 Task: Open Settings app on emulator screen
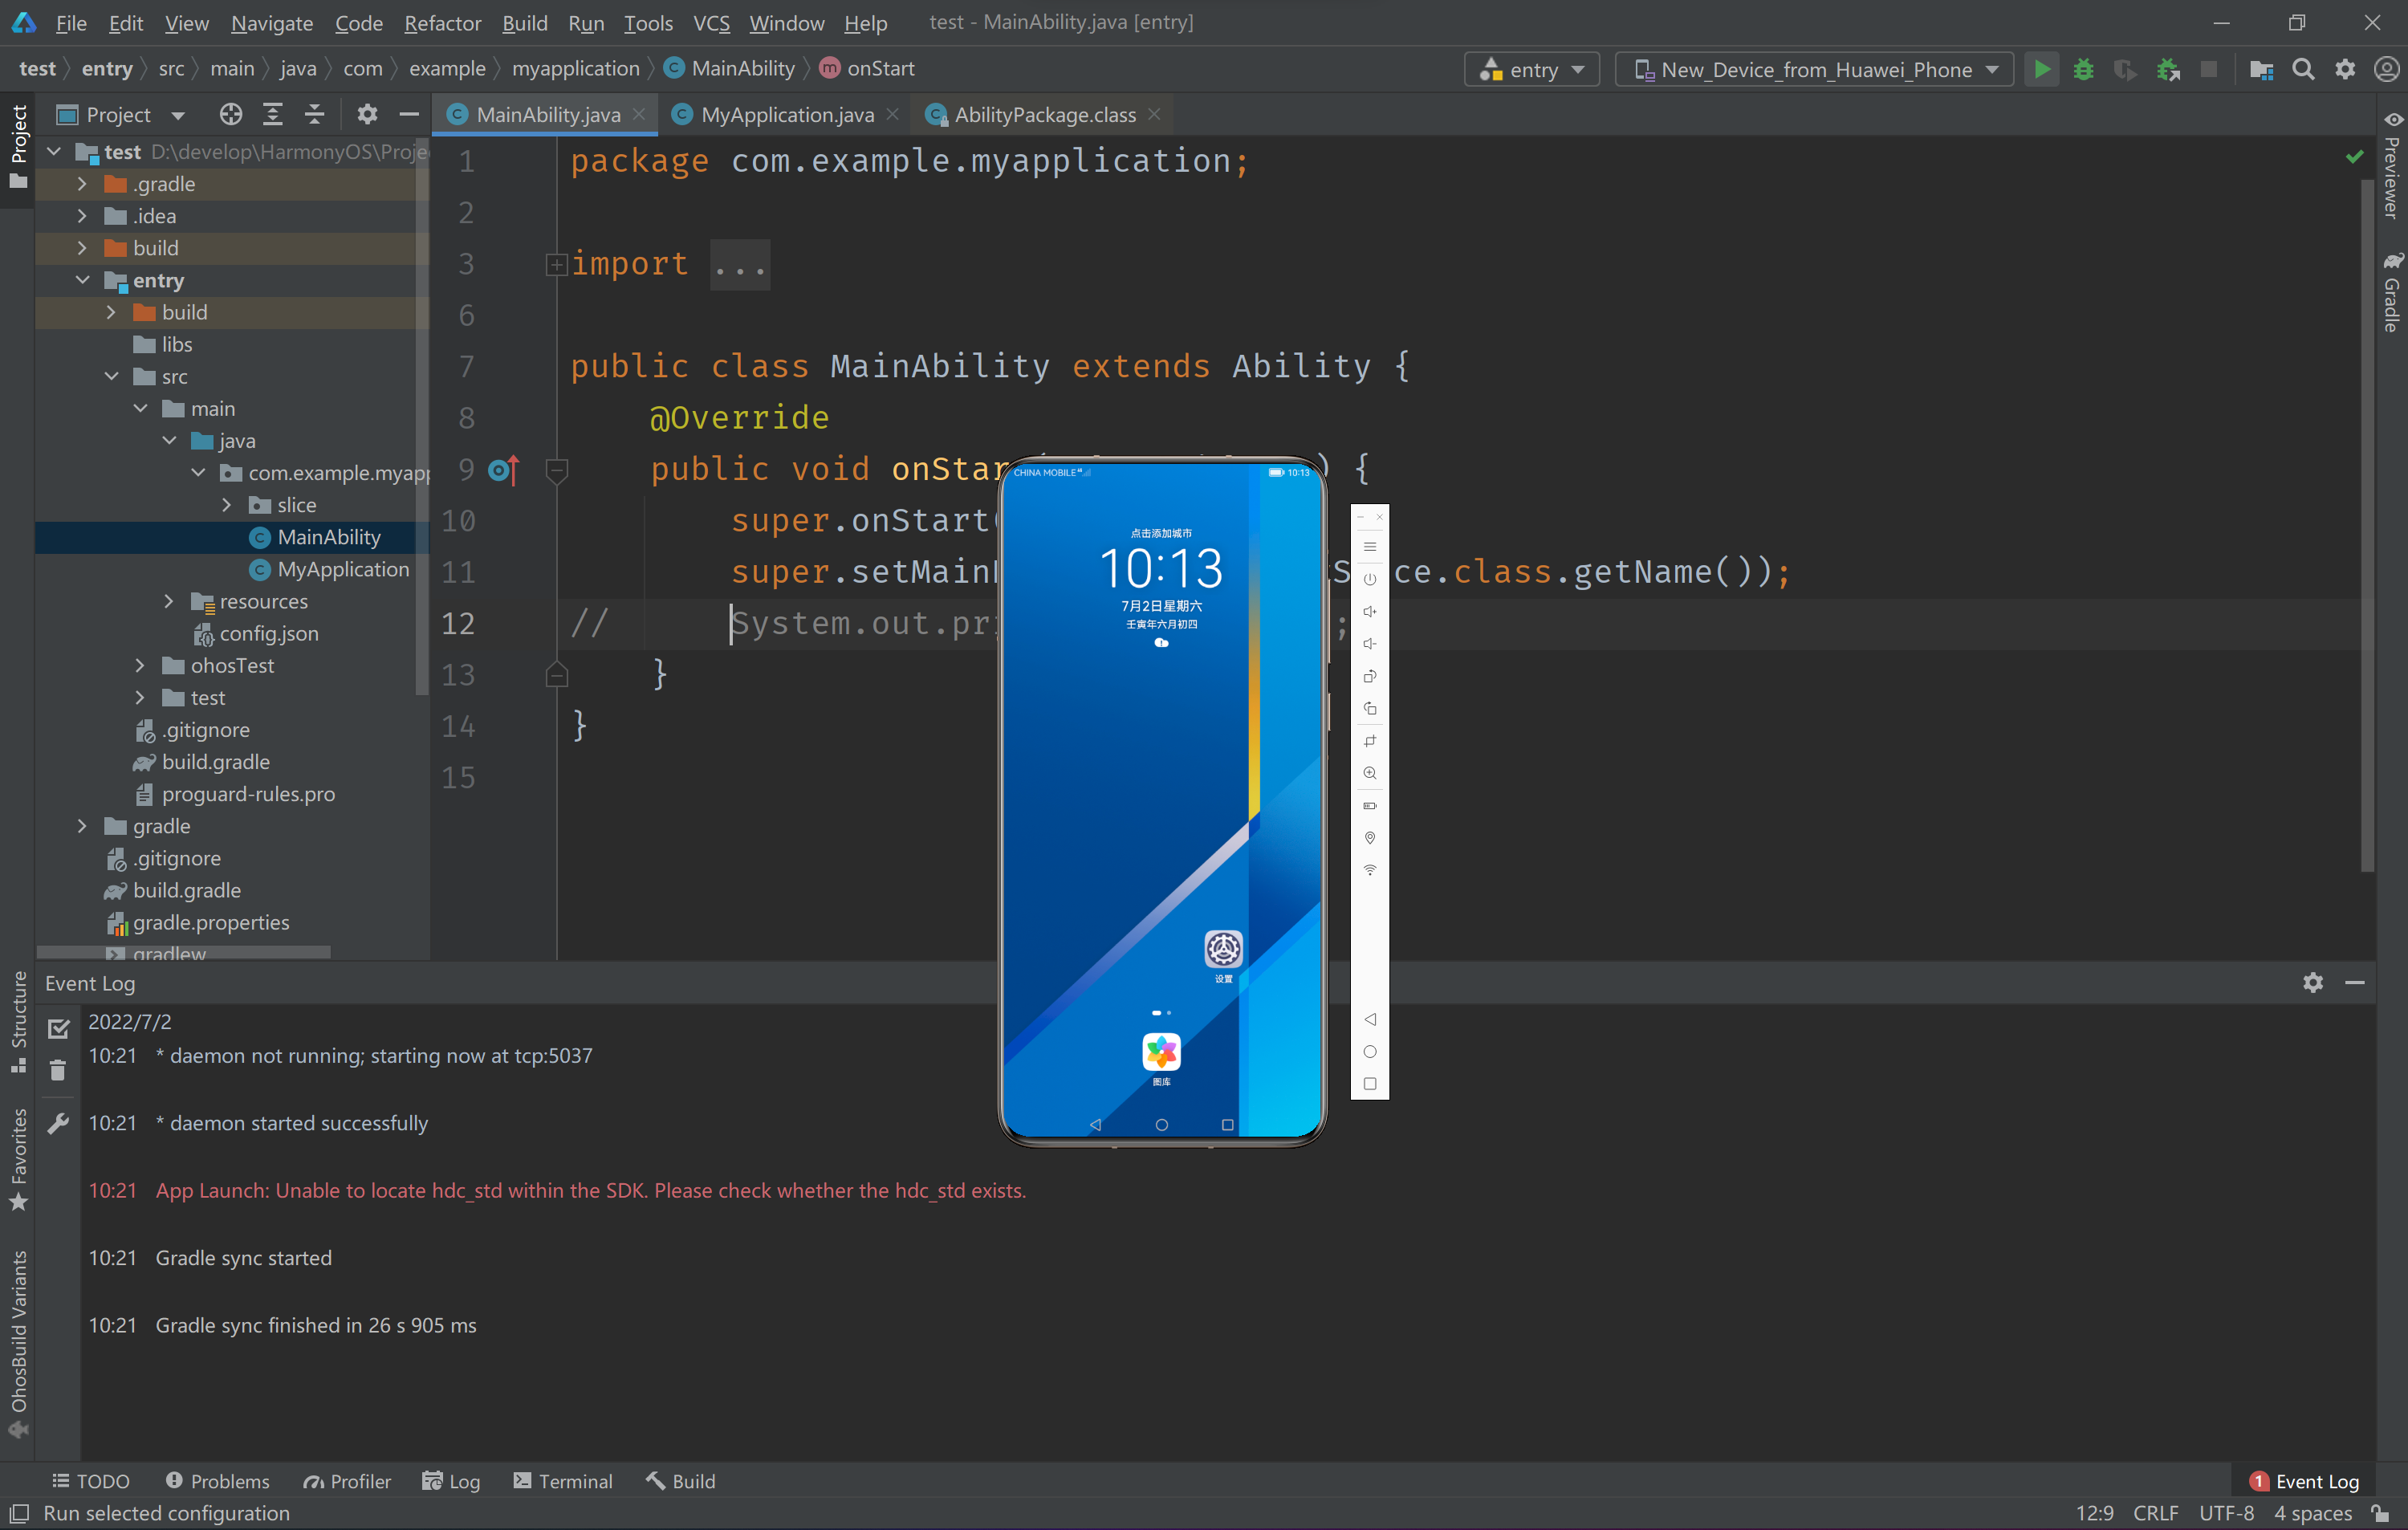click(1223, 949)
